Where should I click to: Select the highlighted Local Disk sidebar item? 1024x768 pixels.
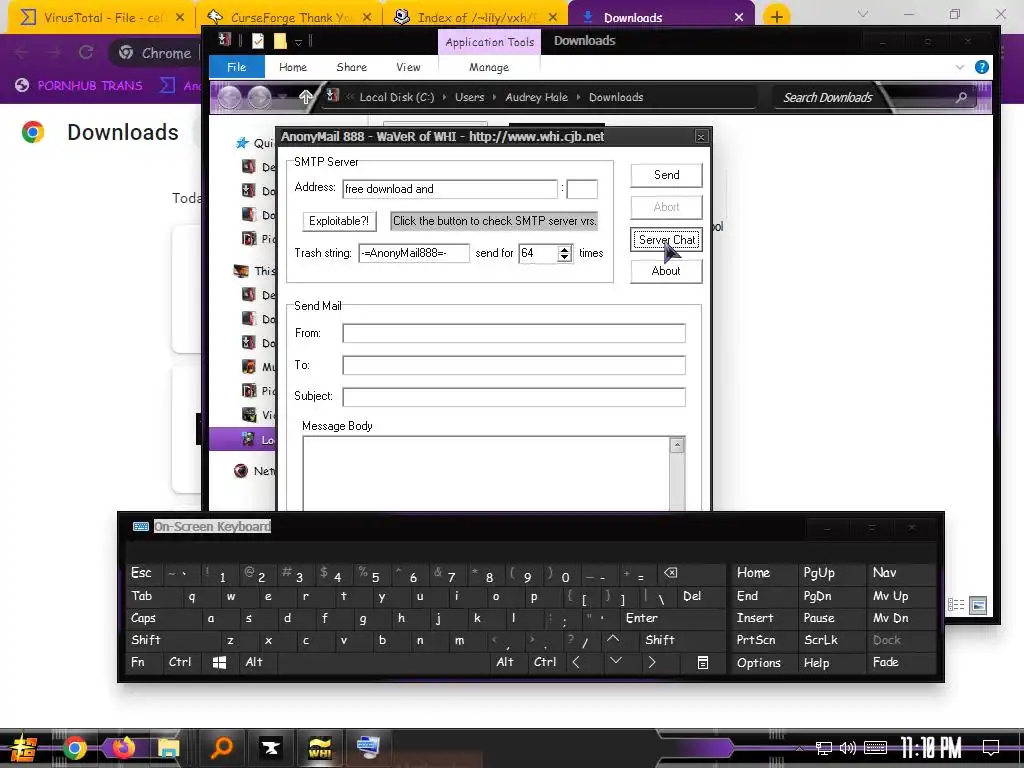pos(243,440)
